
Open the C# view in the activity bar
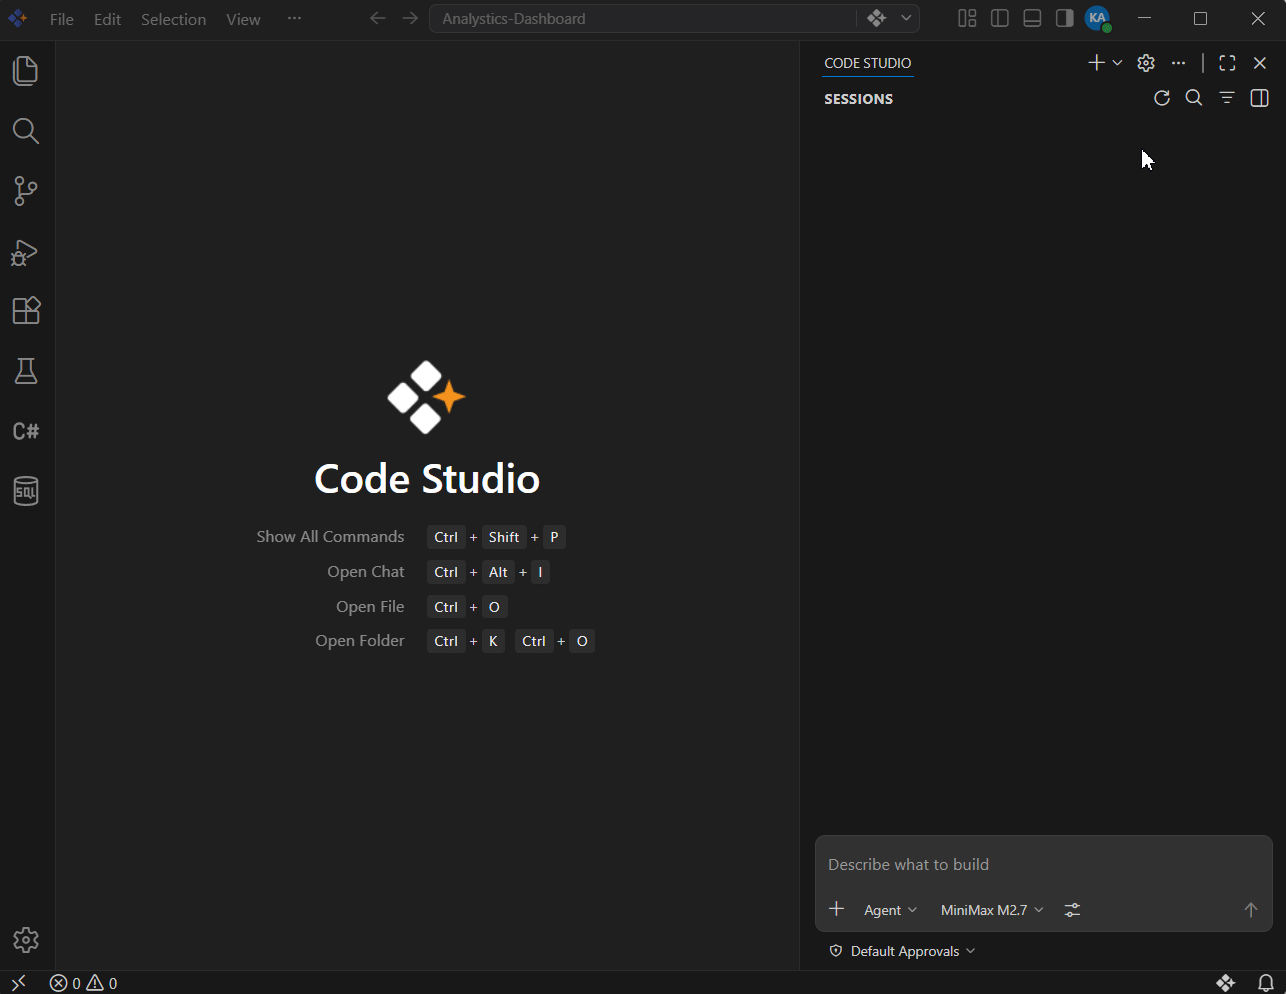pos(26,431)
